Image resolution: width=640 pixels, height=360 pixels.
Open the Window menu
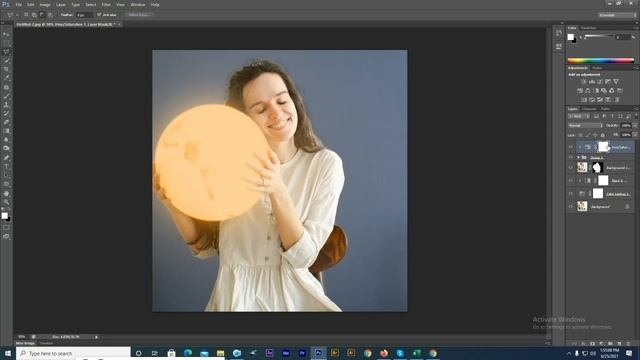pyautogui.click(x=138, y=5)
